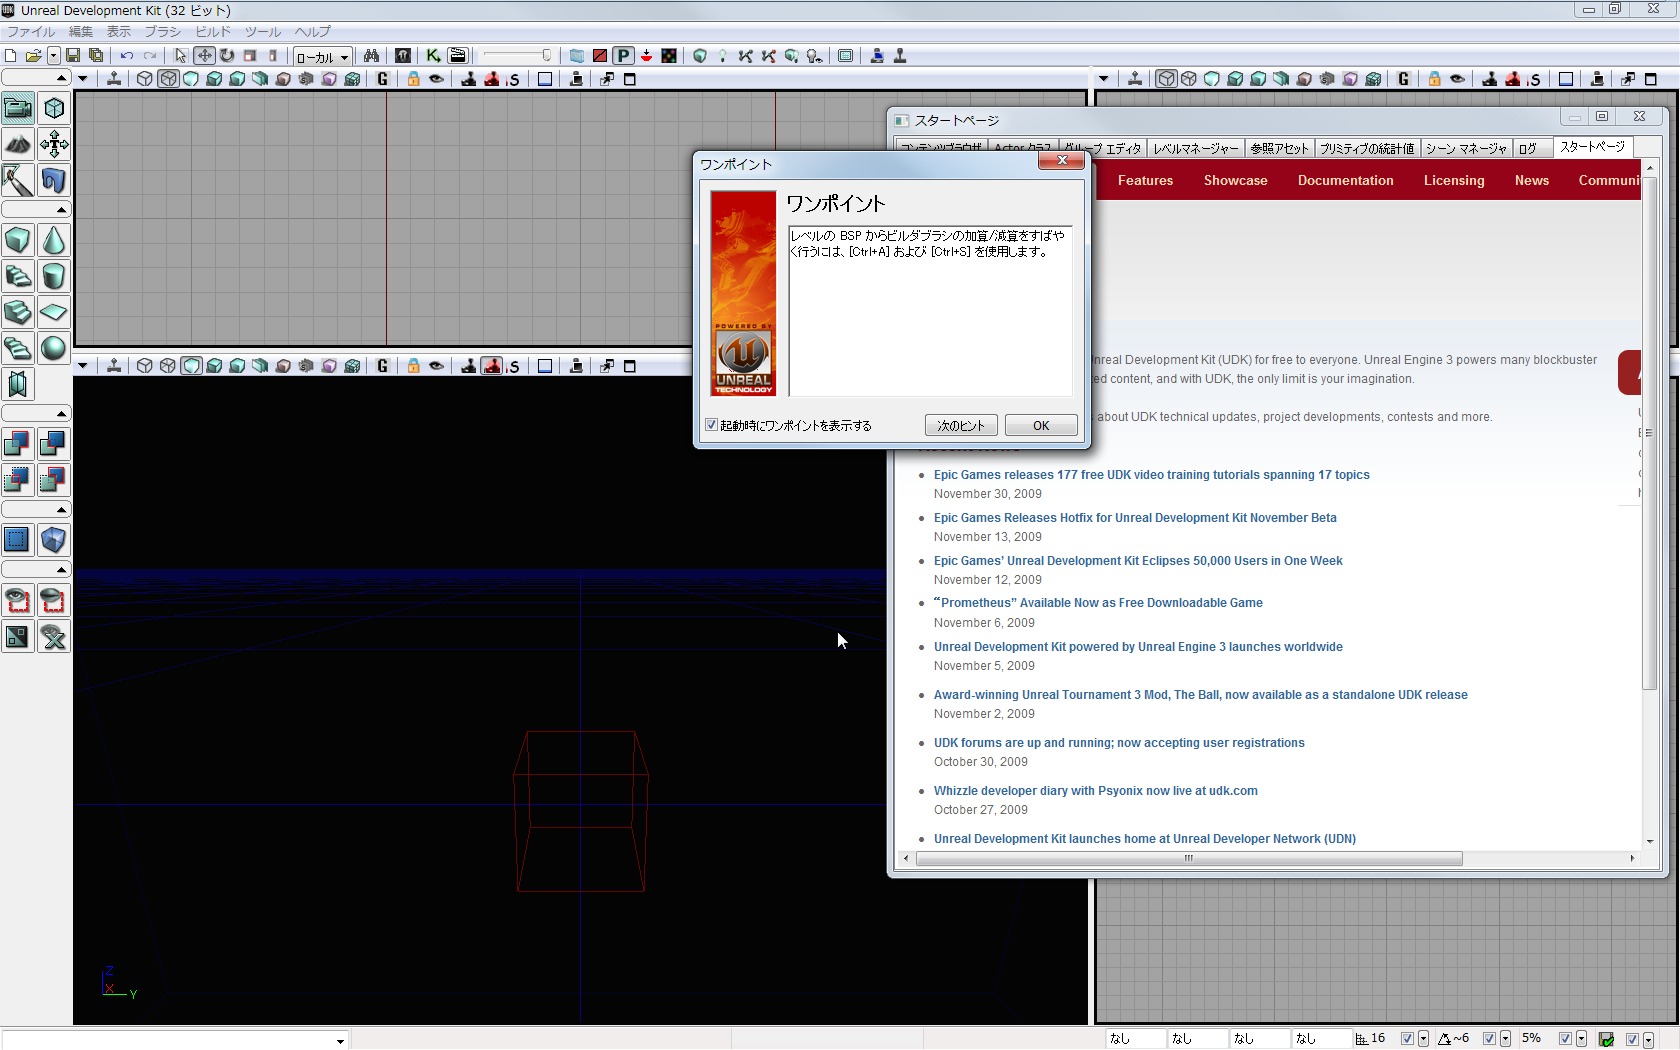Viewport: 1680px width, 1050px height.
Task: Select the Geometry mode cube icon
Action: 54,108
